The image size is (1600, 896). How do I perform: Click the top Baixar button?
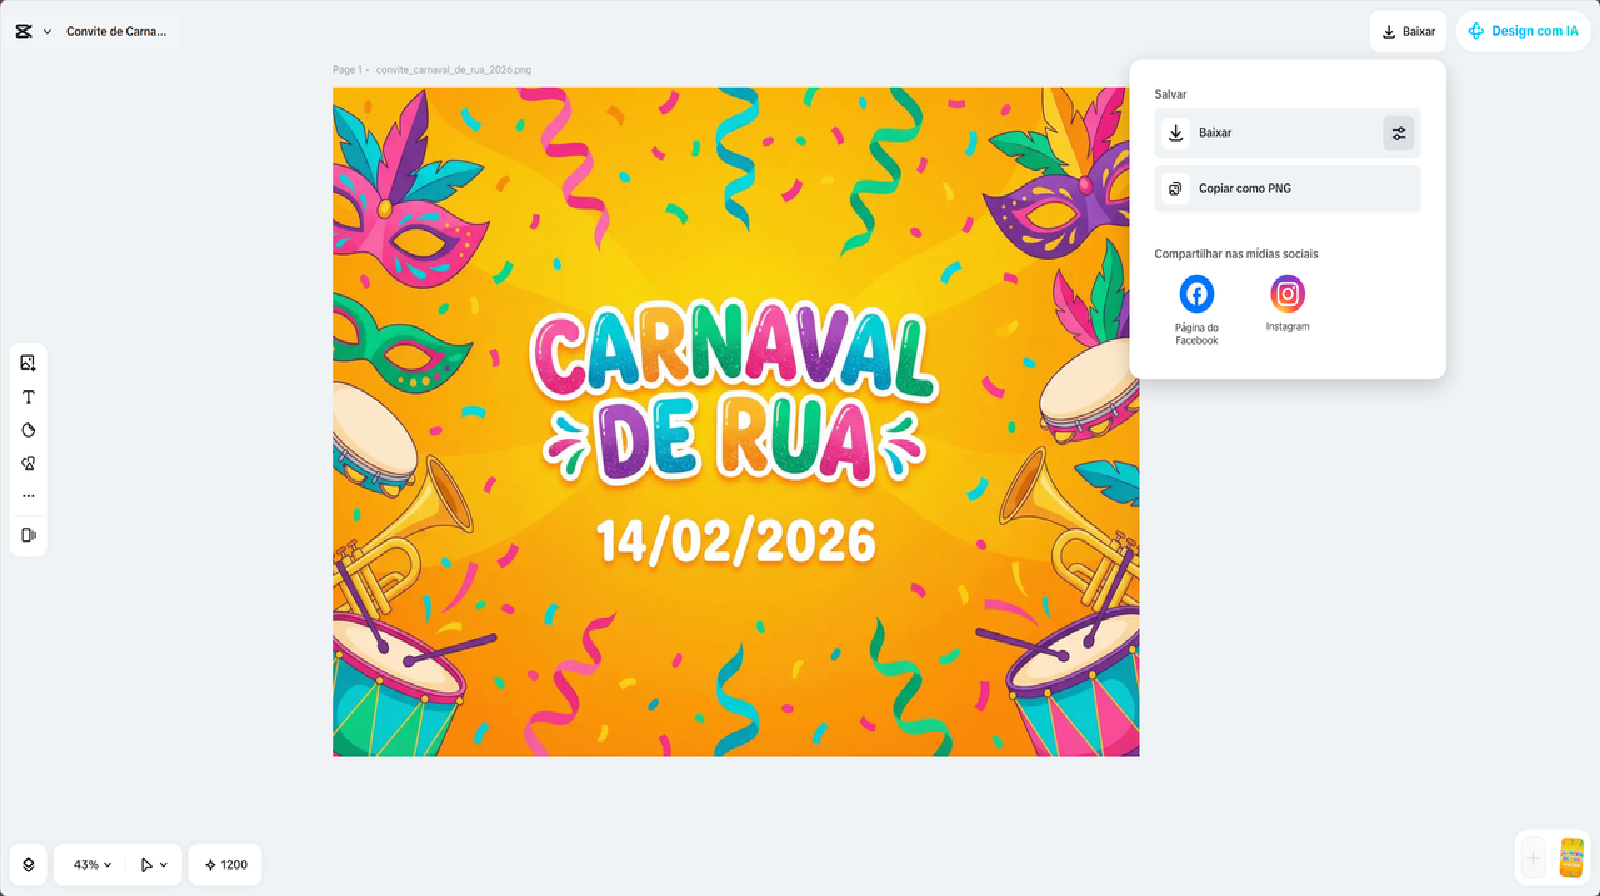pos(1408,32)
